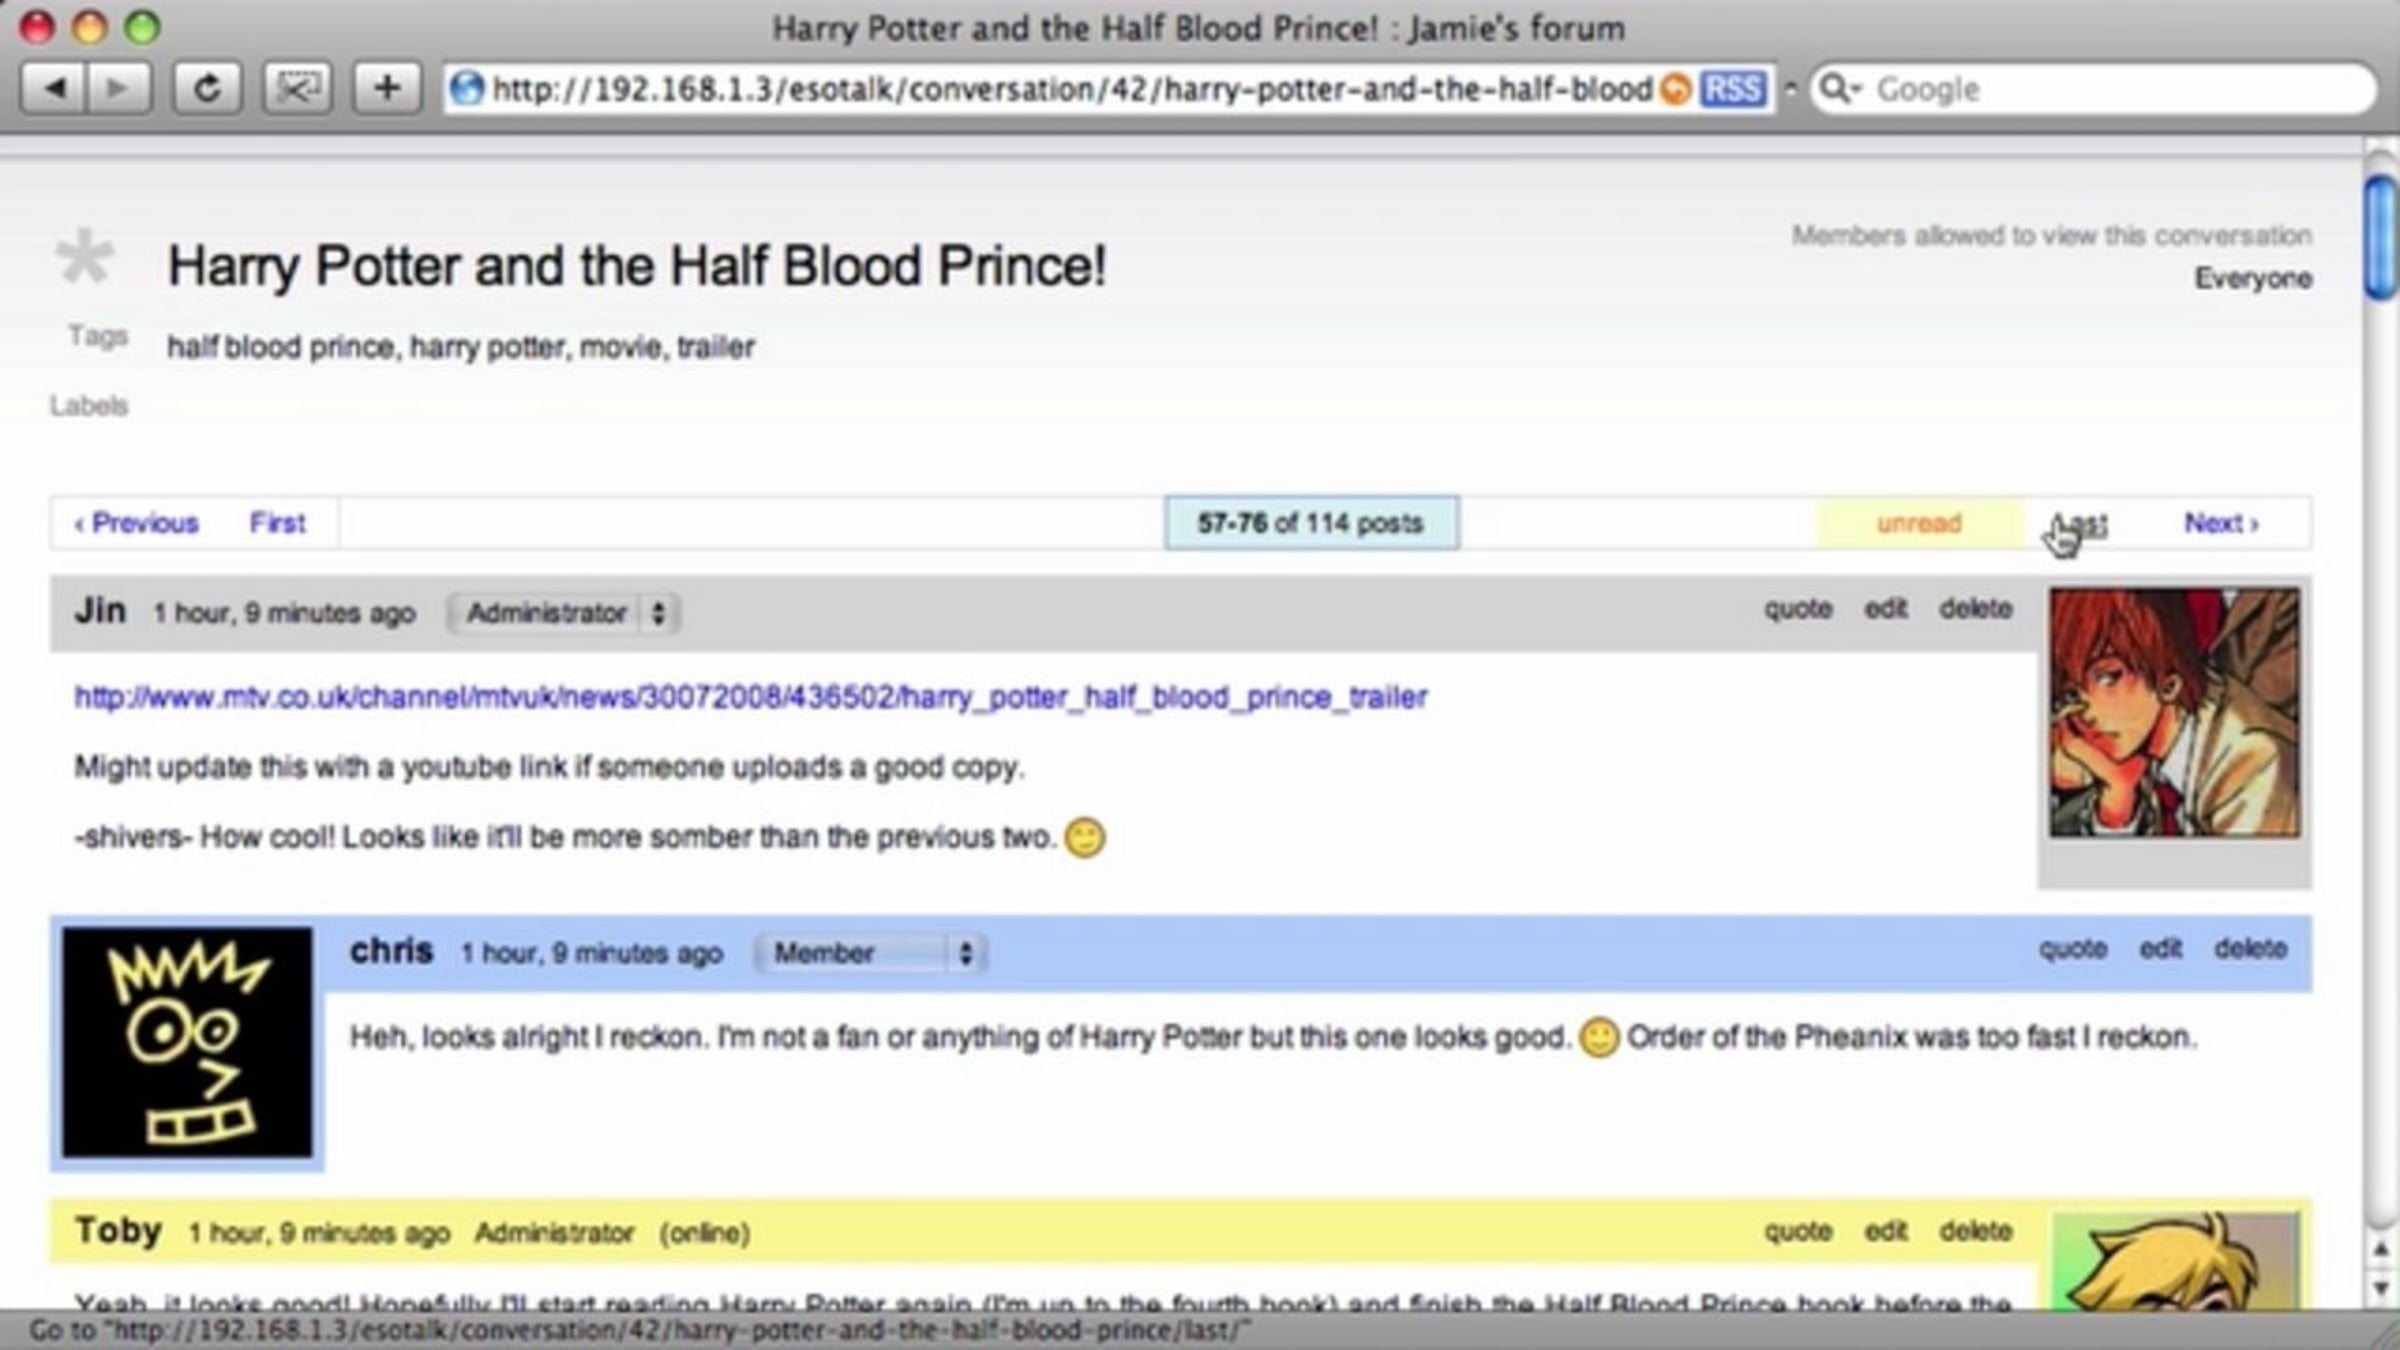Delete Toby's post
This screenshot has height=1350, width=2400.
pos(1976,1231)
